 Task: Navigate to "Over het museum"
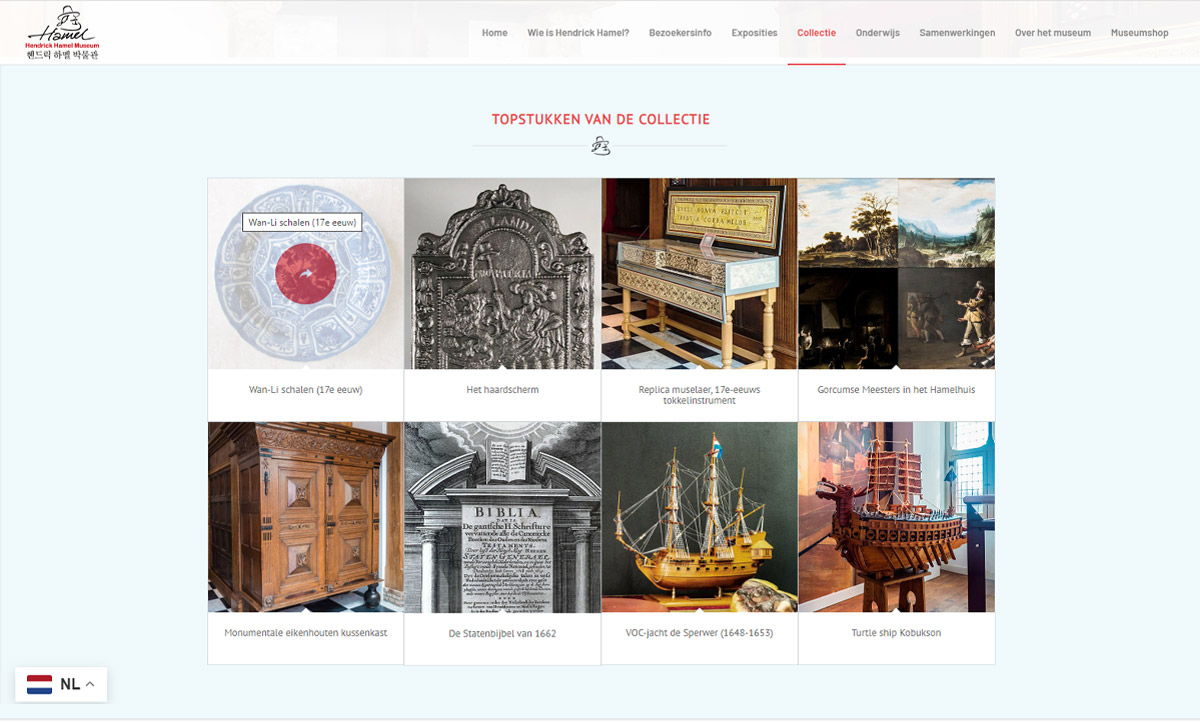tap(1052, 32)
